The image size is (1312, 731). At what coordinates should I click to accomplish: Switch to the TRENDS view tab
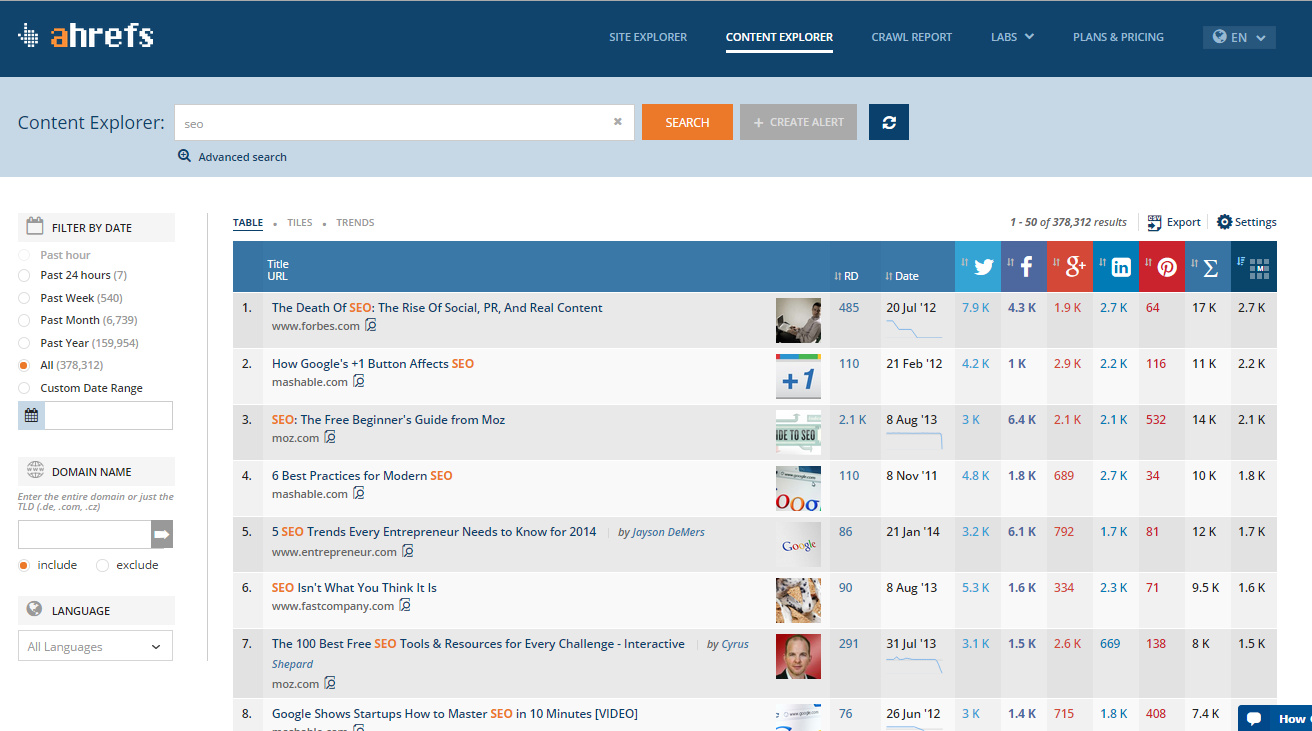[355, 222]
